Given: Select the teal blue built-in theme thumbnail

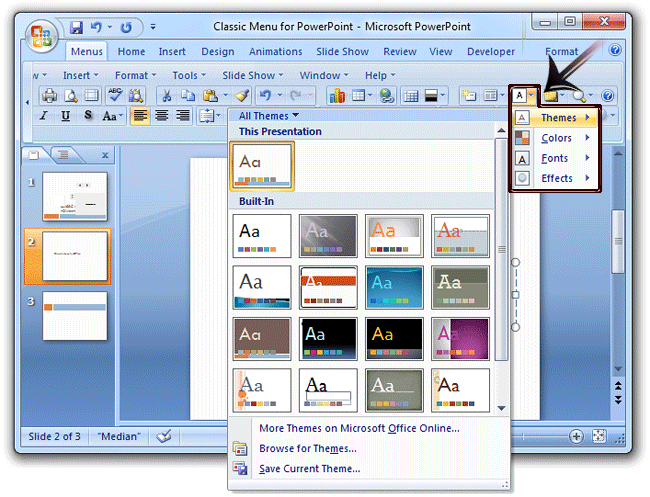Looking at the screenshot, I should pos(394,287).
